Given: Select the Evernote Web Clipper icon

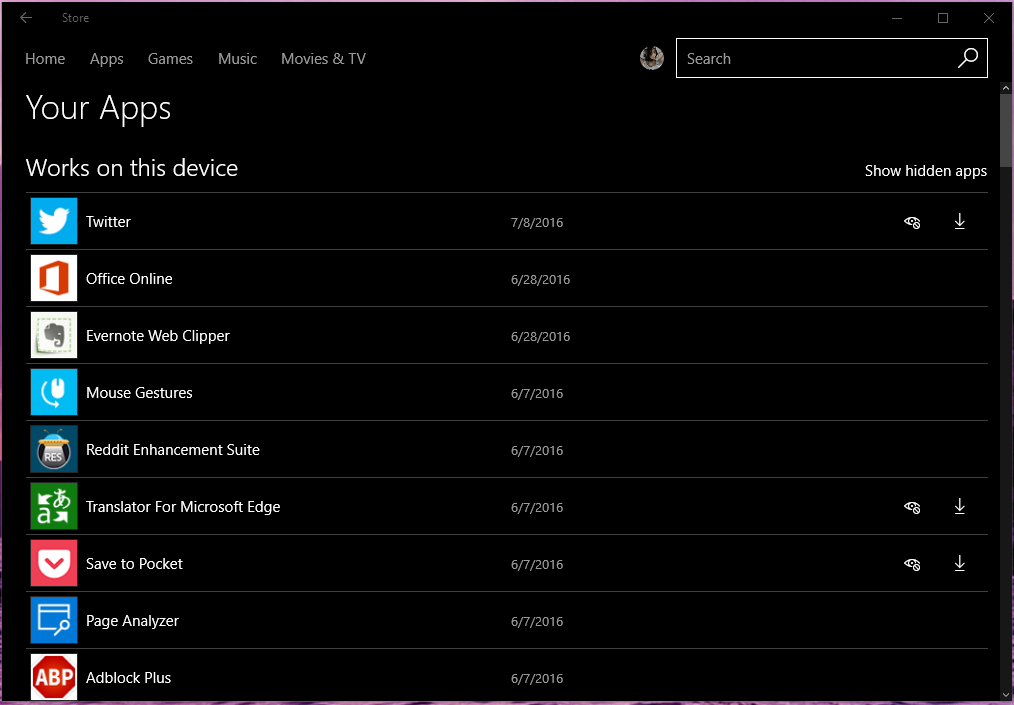Looking at the screenshot, I should coord(54,335).
